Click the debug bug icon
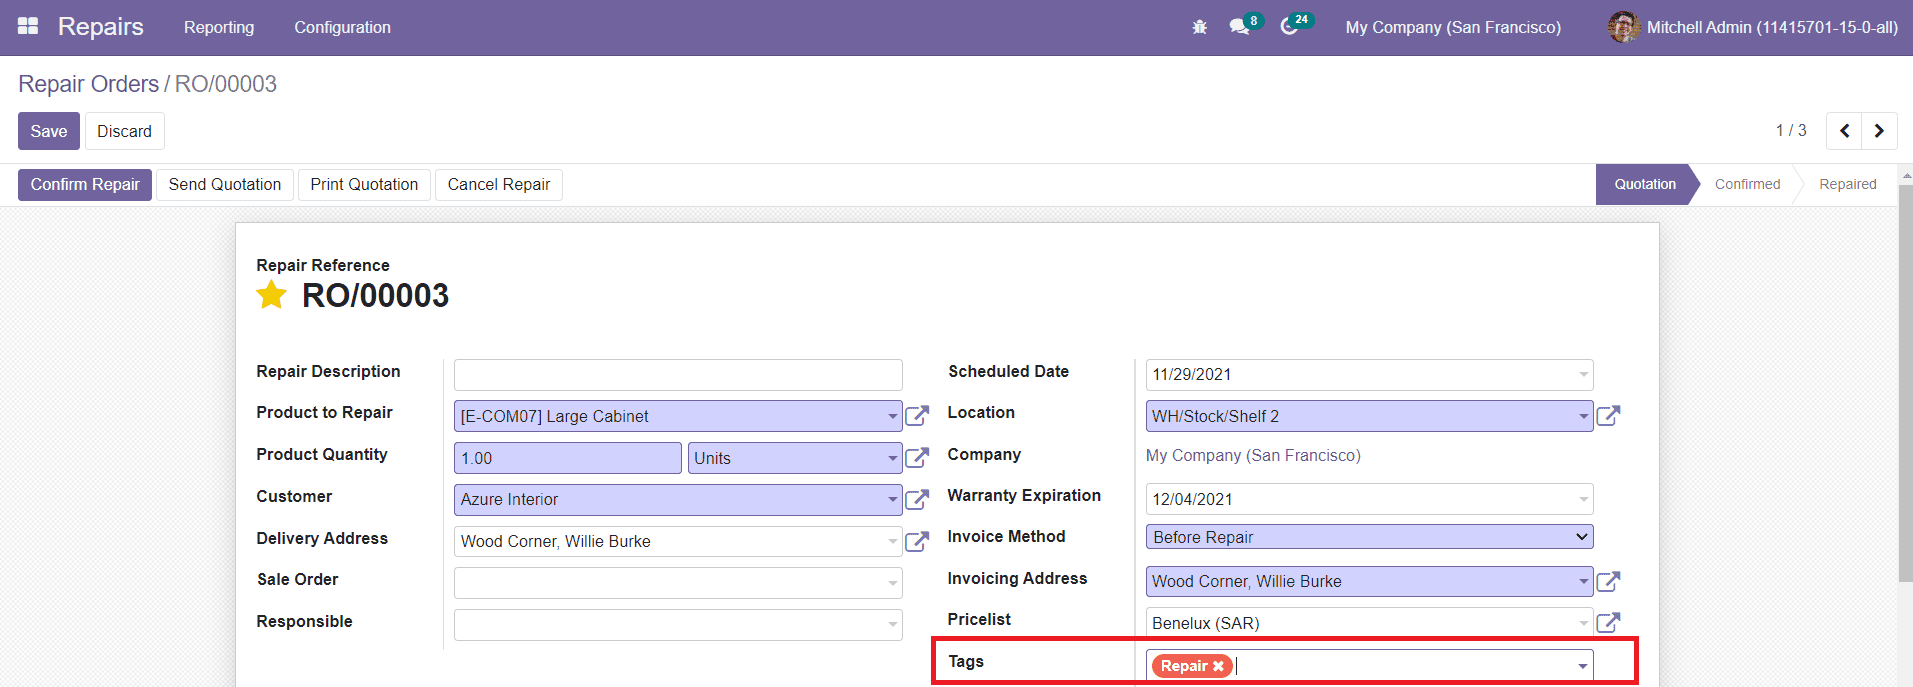This screenshot has height=687, width=1913. (x=1200, y=27)
